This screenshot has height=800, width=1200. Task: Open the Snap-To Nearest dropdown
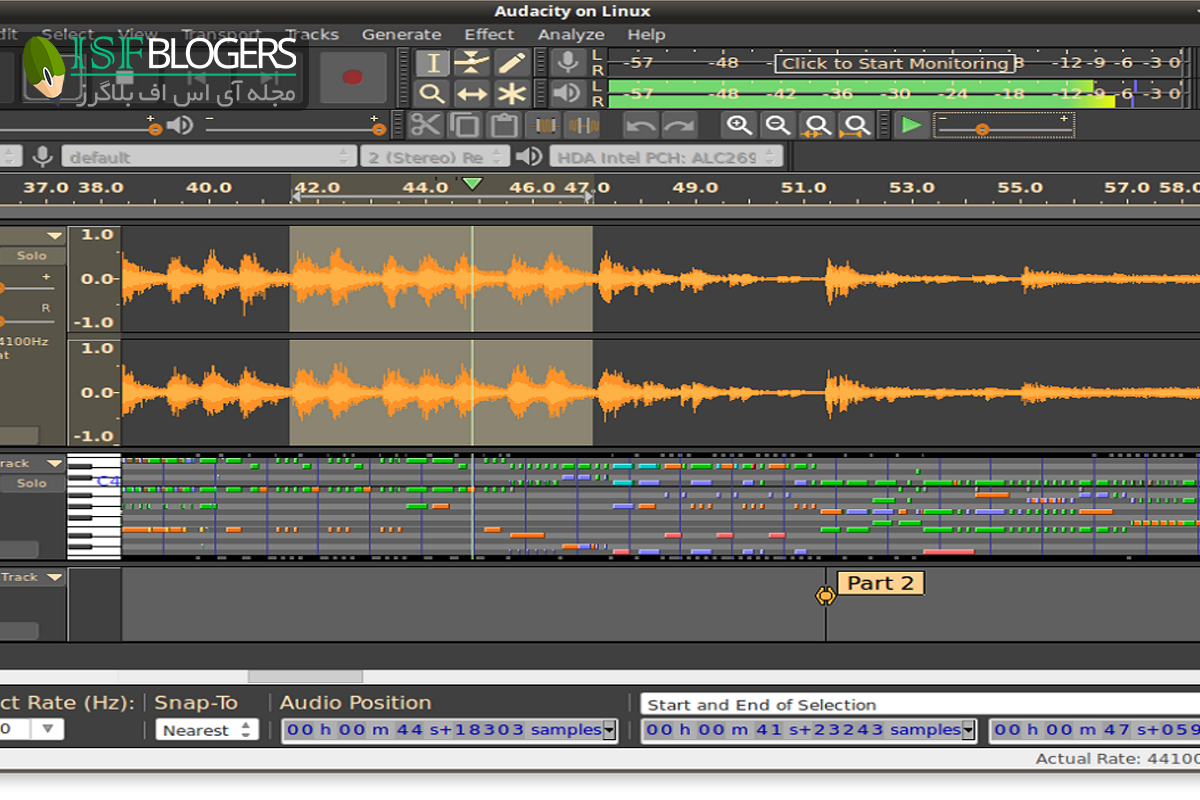pyautogui.click(x=206, y=730)
